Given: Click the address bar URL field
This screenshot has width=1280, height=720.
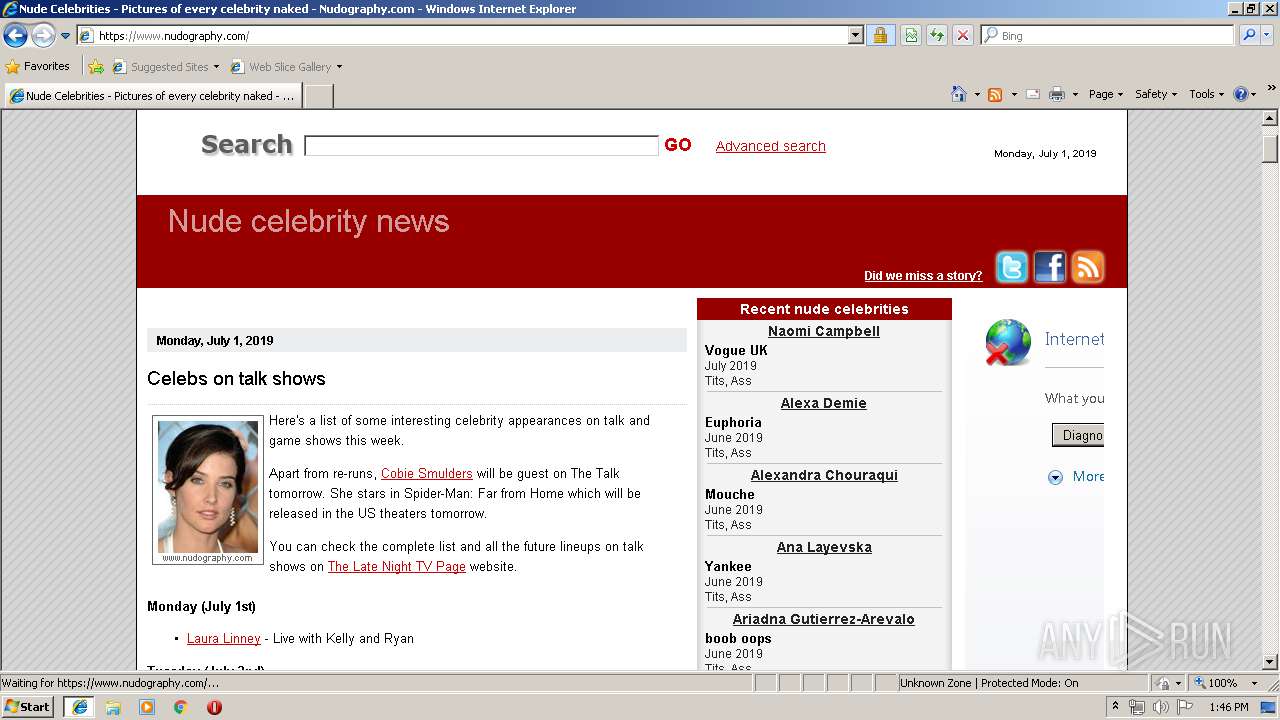Looking at the screenshot, I should (463, 36).
